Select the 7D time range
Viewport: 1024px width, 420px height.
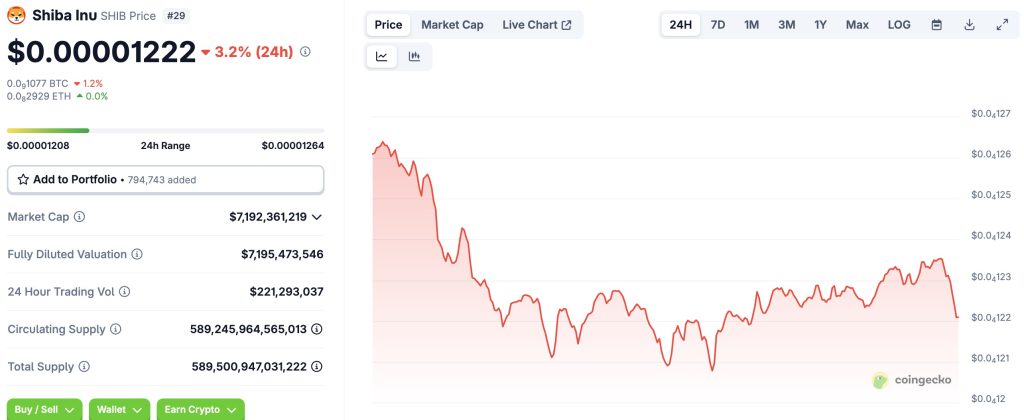[718, 25]
